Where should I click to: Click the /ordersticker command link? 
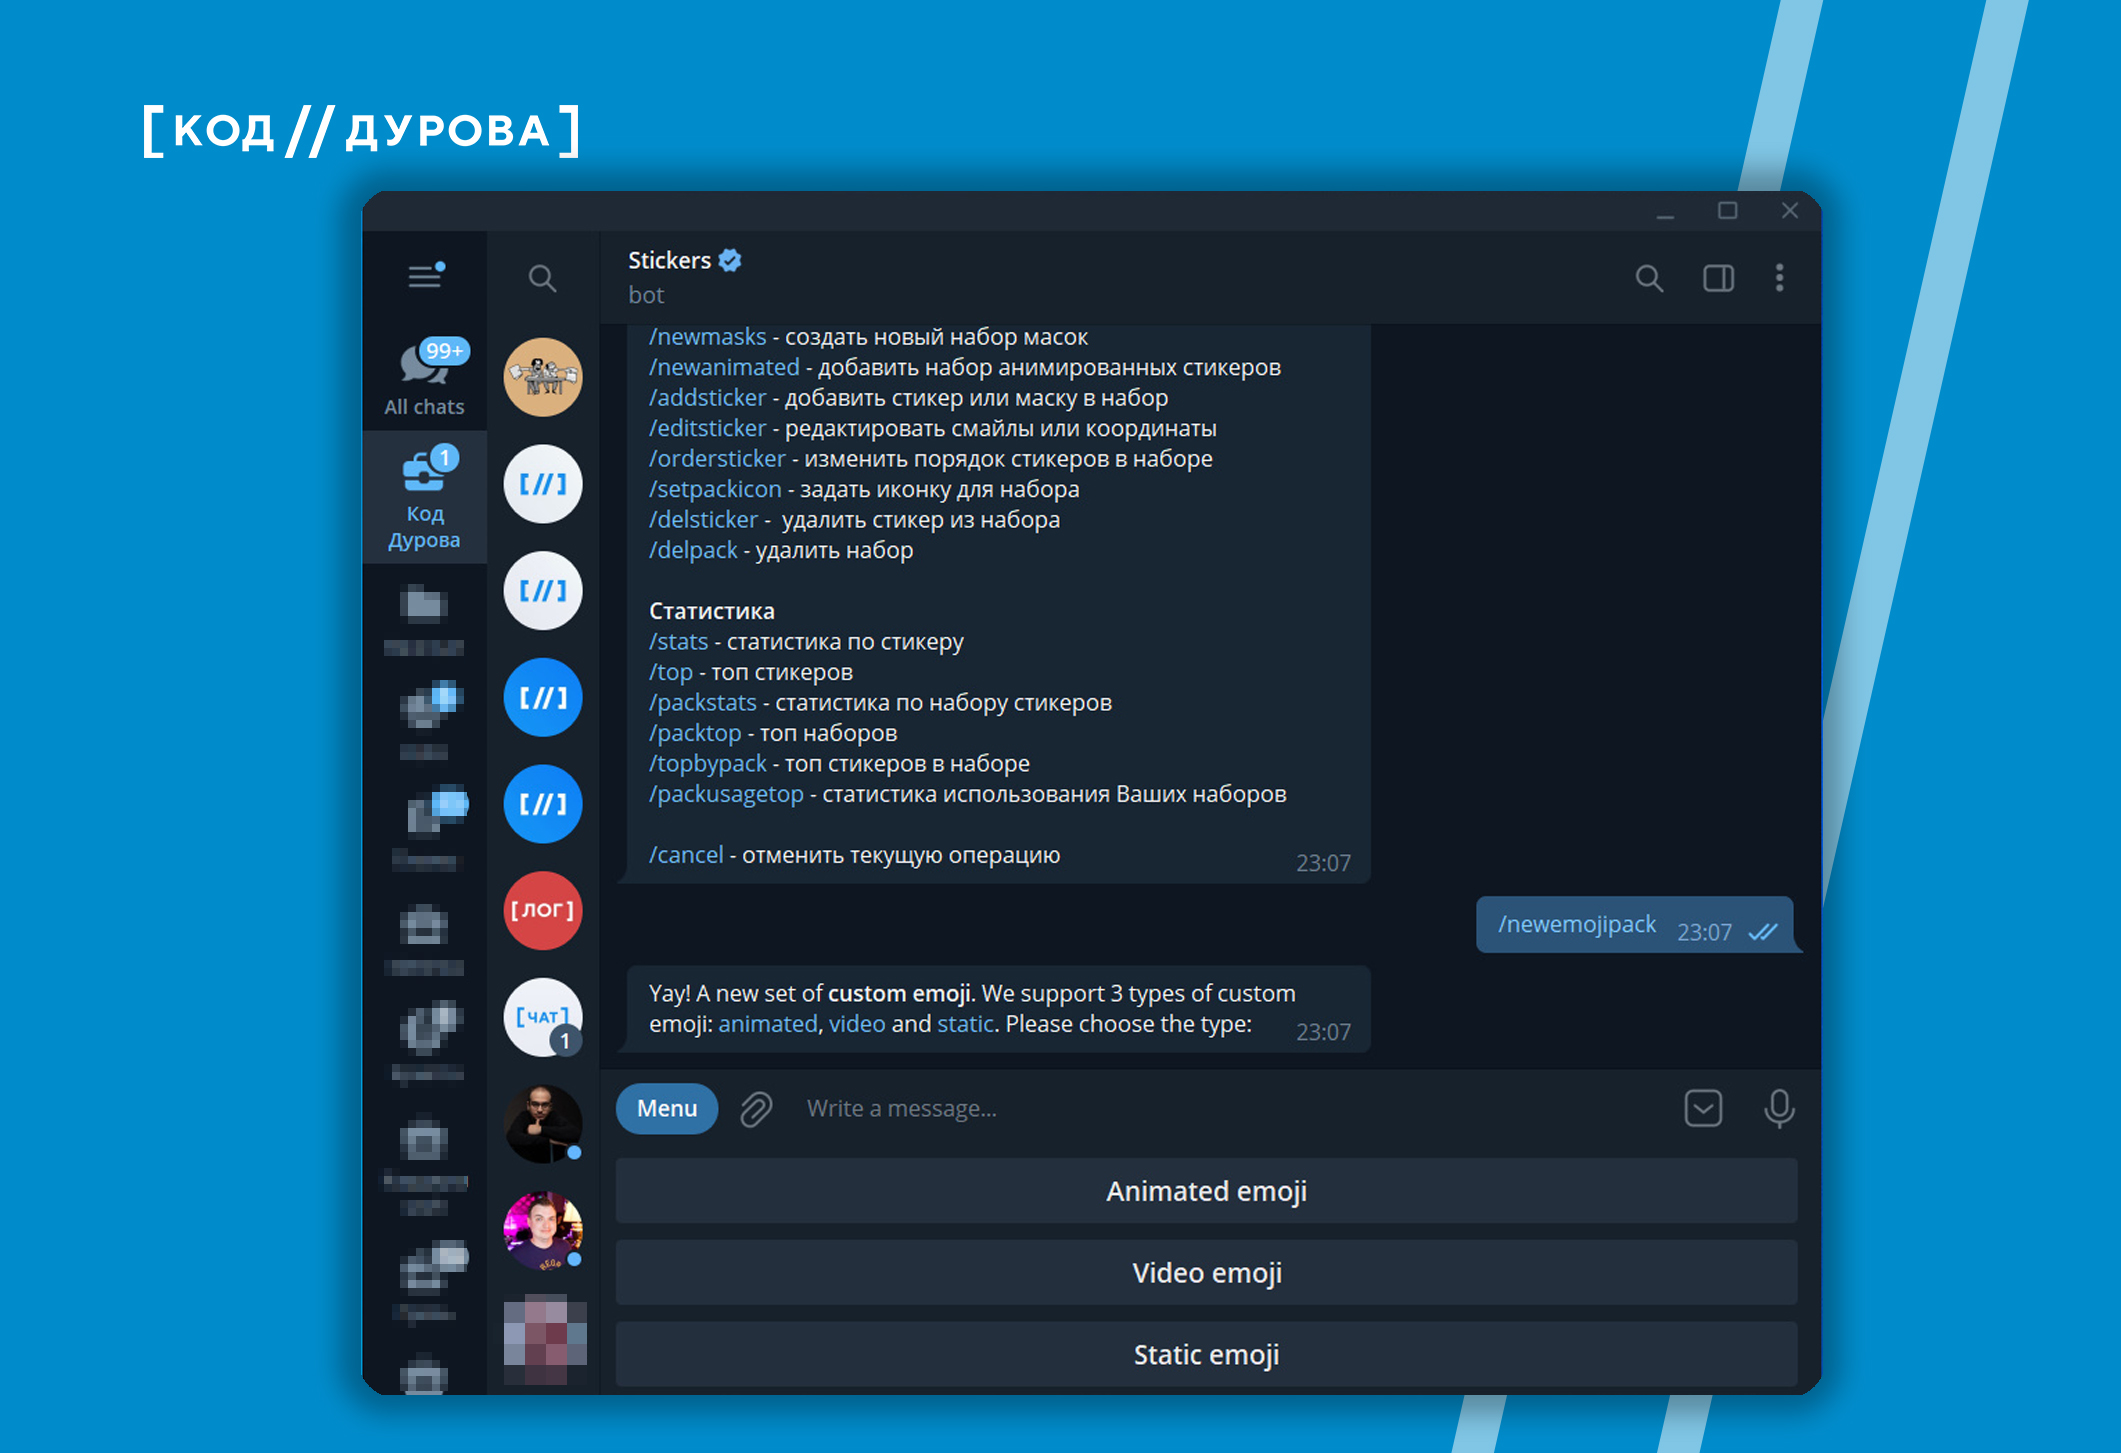[x=717, y=459]
